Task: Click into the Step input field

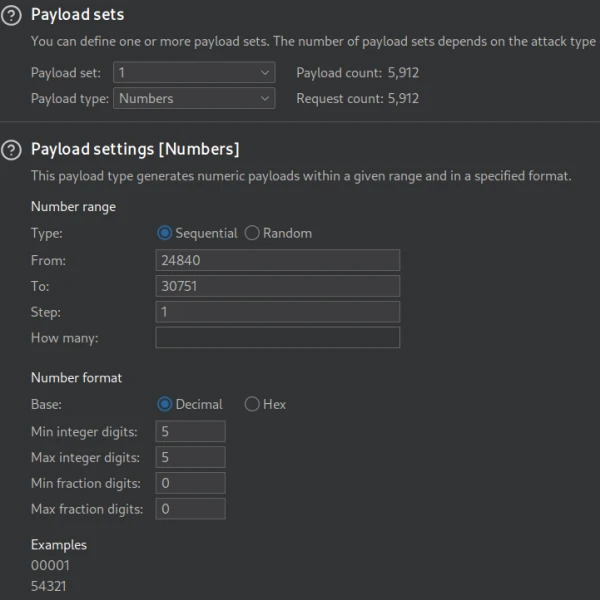Action: pyautogui.click(x=277, y=312)
